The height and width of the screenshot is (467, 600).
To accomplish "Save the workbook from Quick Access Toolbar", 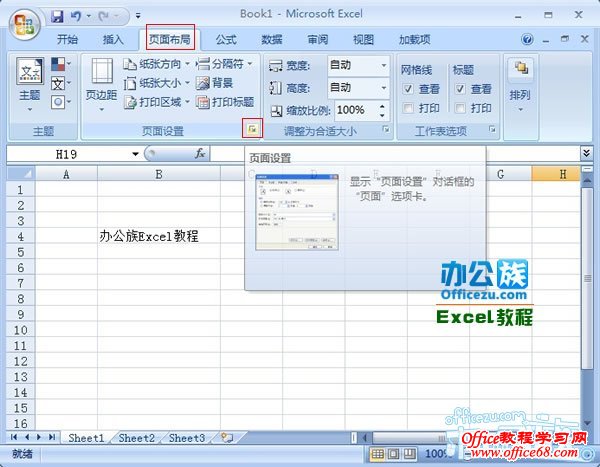I will [57, 16].
